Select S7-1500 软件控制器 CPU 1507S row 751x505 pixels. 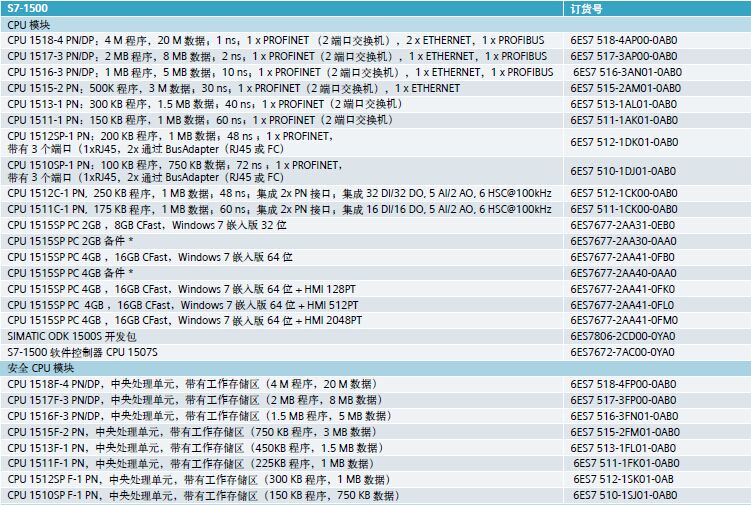tap(82, 353)
